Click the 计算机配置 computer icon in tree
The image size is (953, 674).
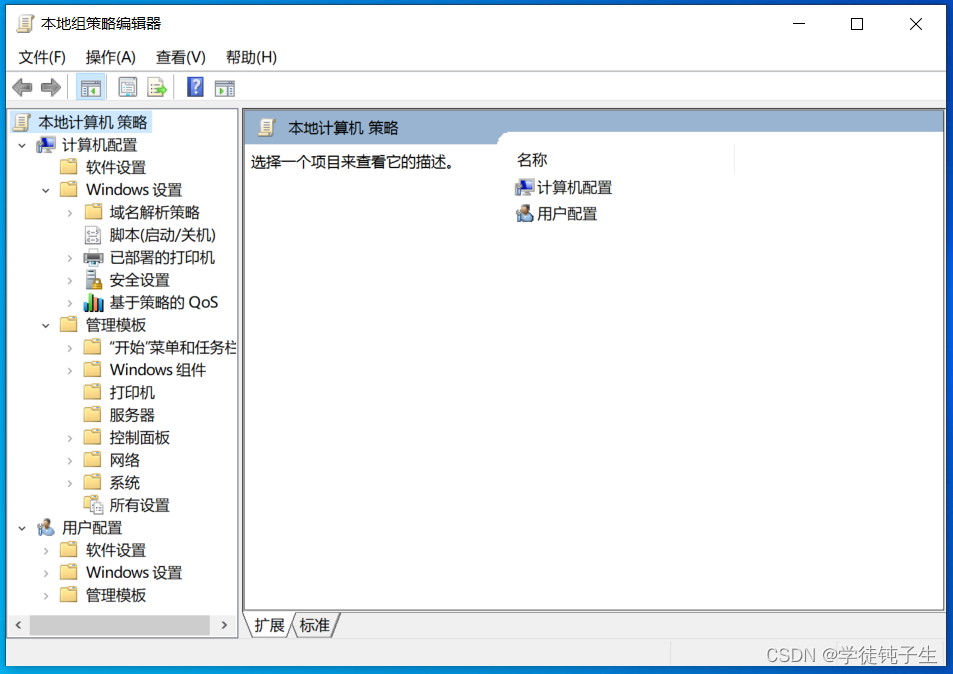coord(46,145)
